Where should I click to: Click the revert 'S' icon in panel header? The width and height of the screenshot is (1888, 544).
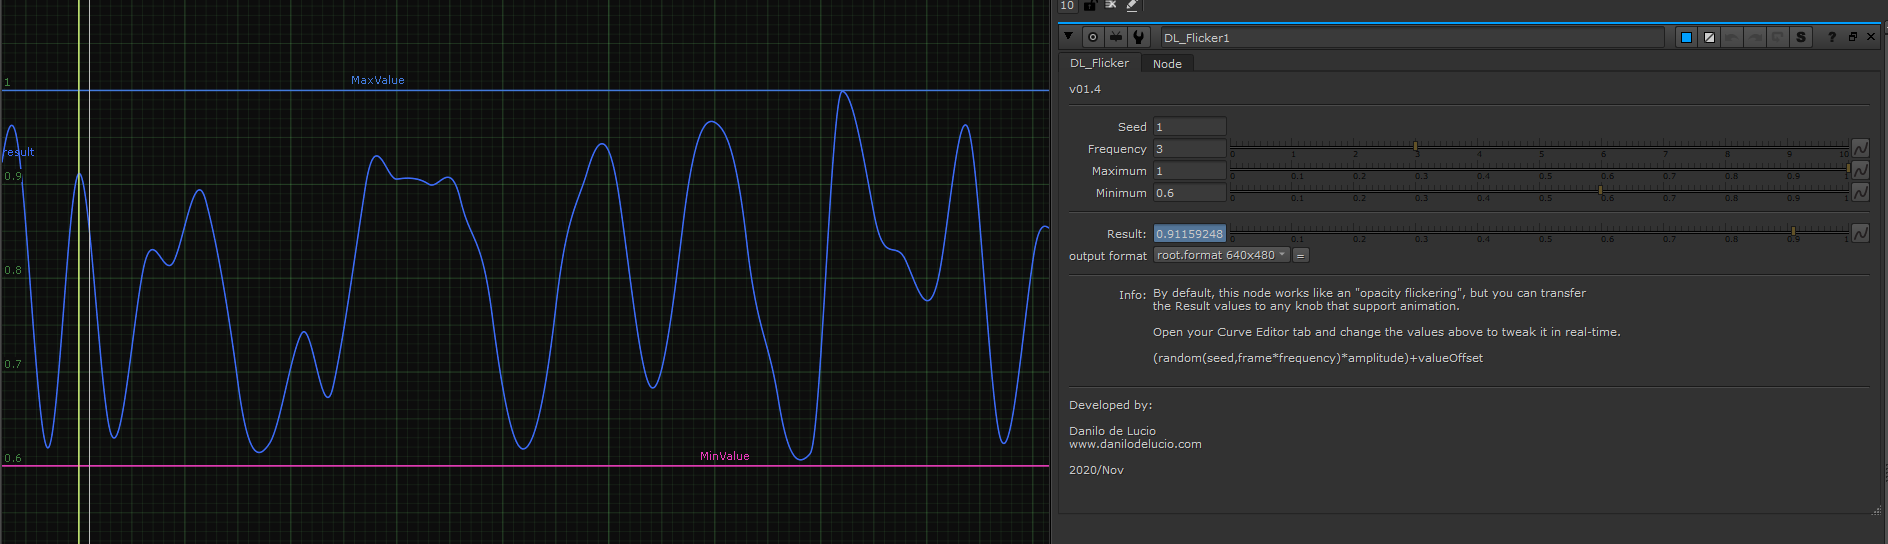coord(1801,37)
